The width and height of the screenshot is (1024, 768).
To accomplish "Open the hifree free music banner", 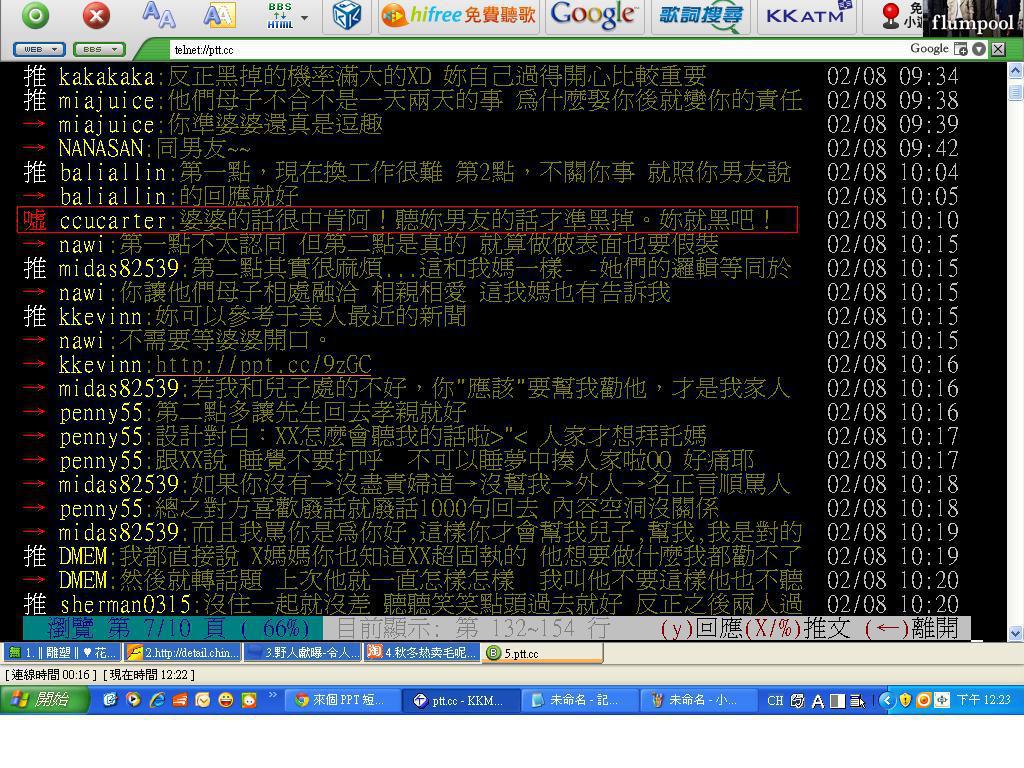I will tap(458, 15).
